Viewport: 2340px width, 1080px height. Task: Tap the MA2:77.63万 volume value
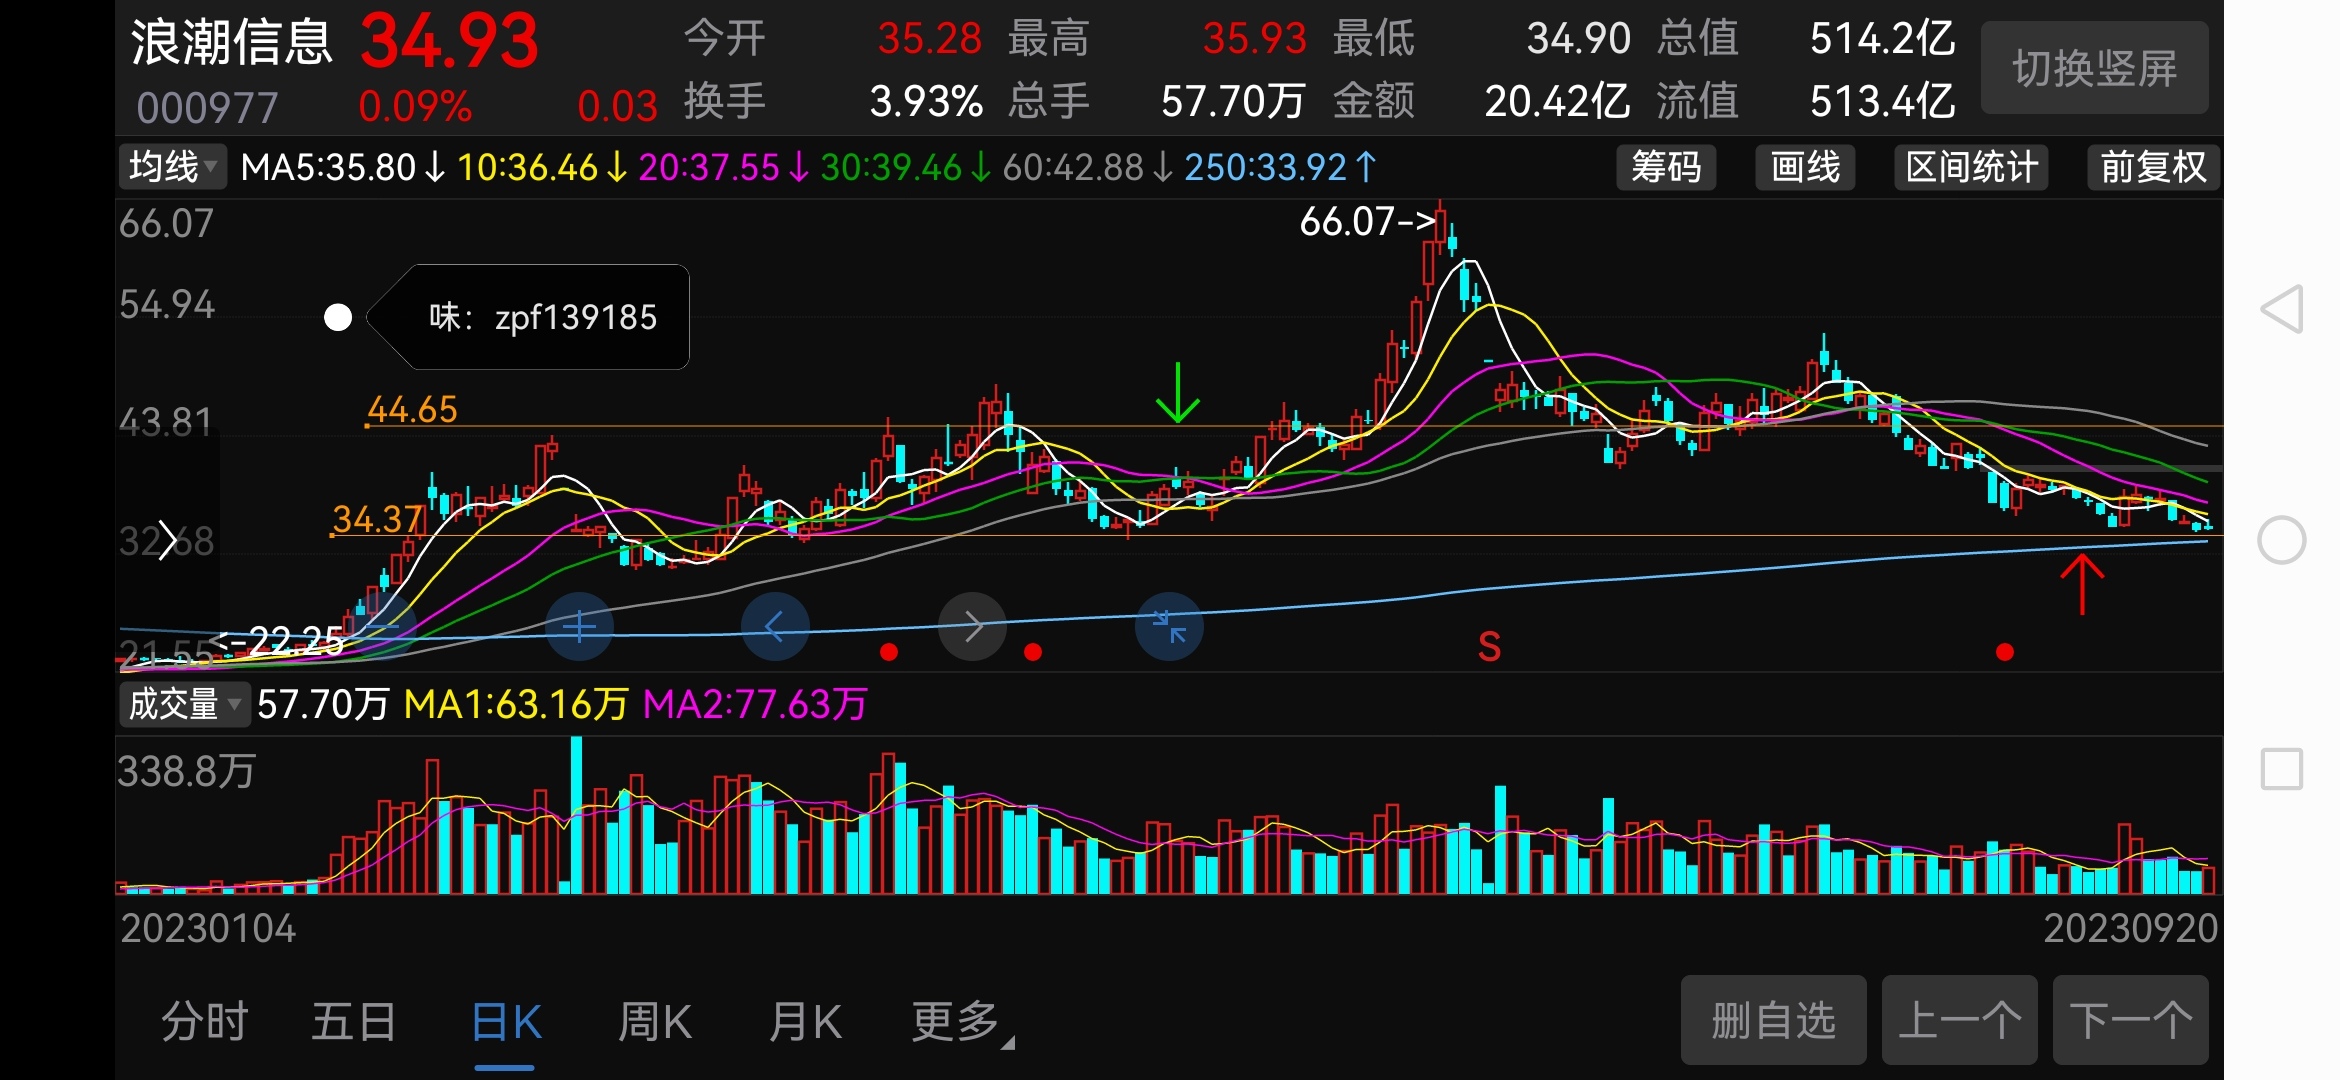(755, 704)
